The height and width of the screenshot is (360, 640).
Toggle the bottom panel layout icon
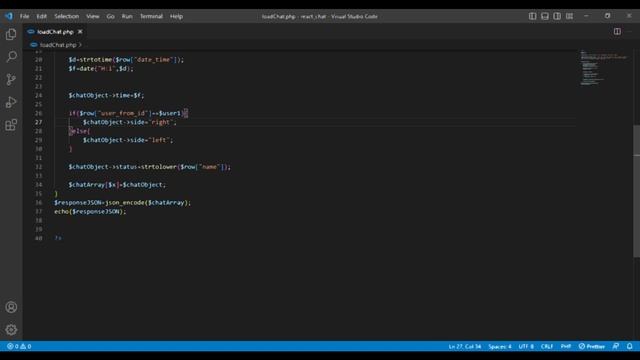point(545,16)
